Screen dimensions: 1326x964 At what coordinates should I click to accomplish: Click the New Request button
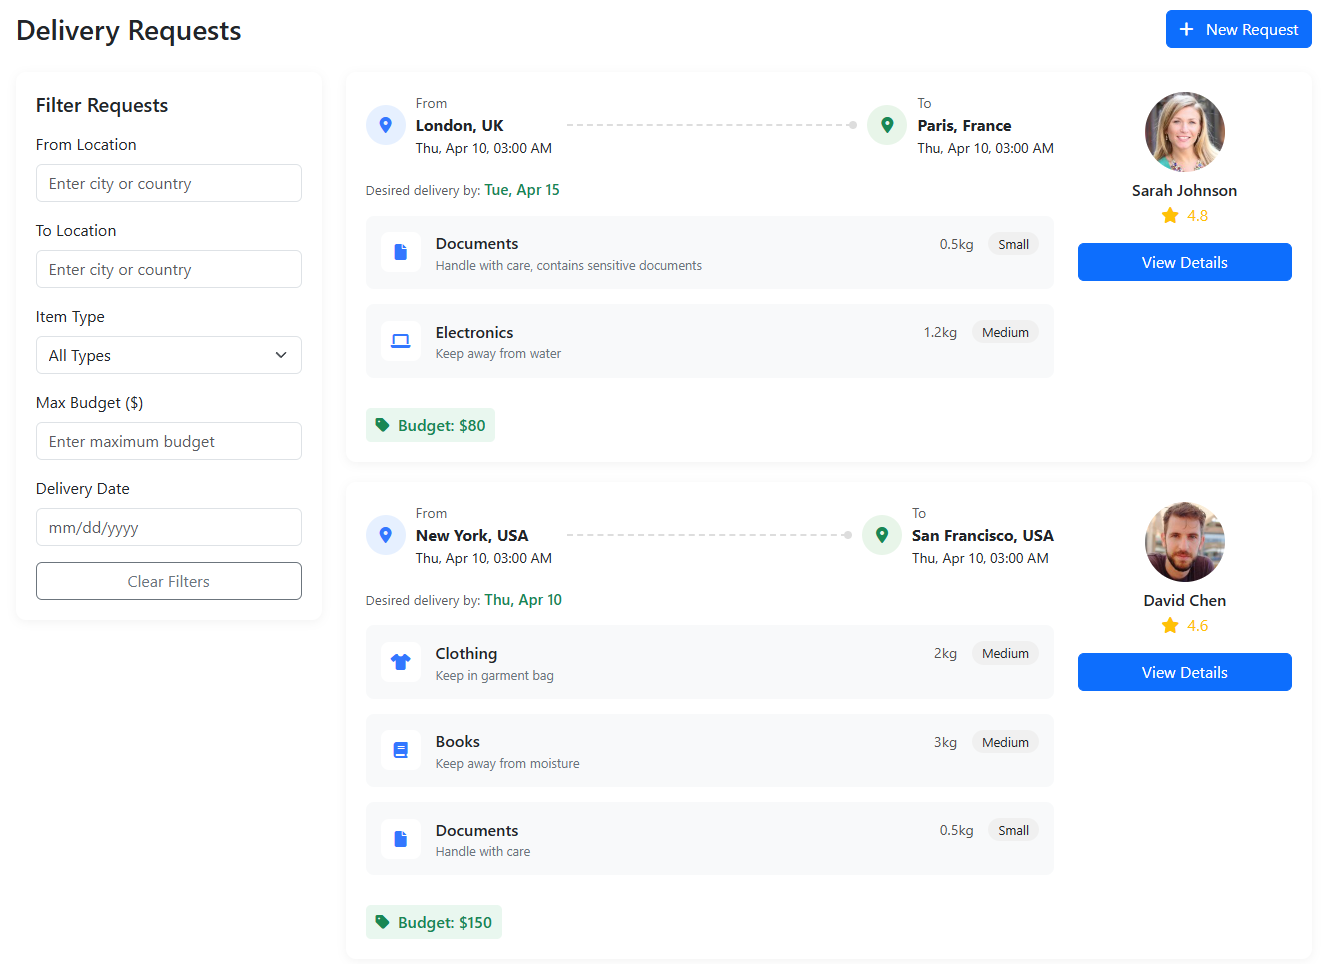[x=1238, y=30]
